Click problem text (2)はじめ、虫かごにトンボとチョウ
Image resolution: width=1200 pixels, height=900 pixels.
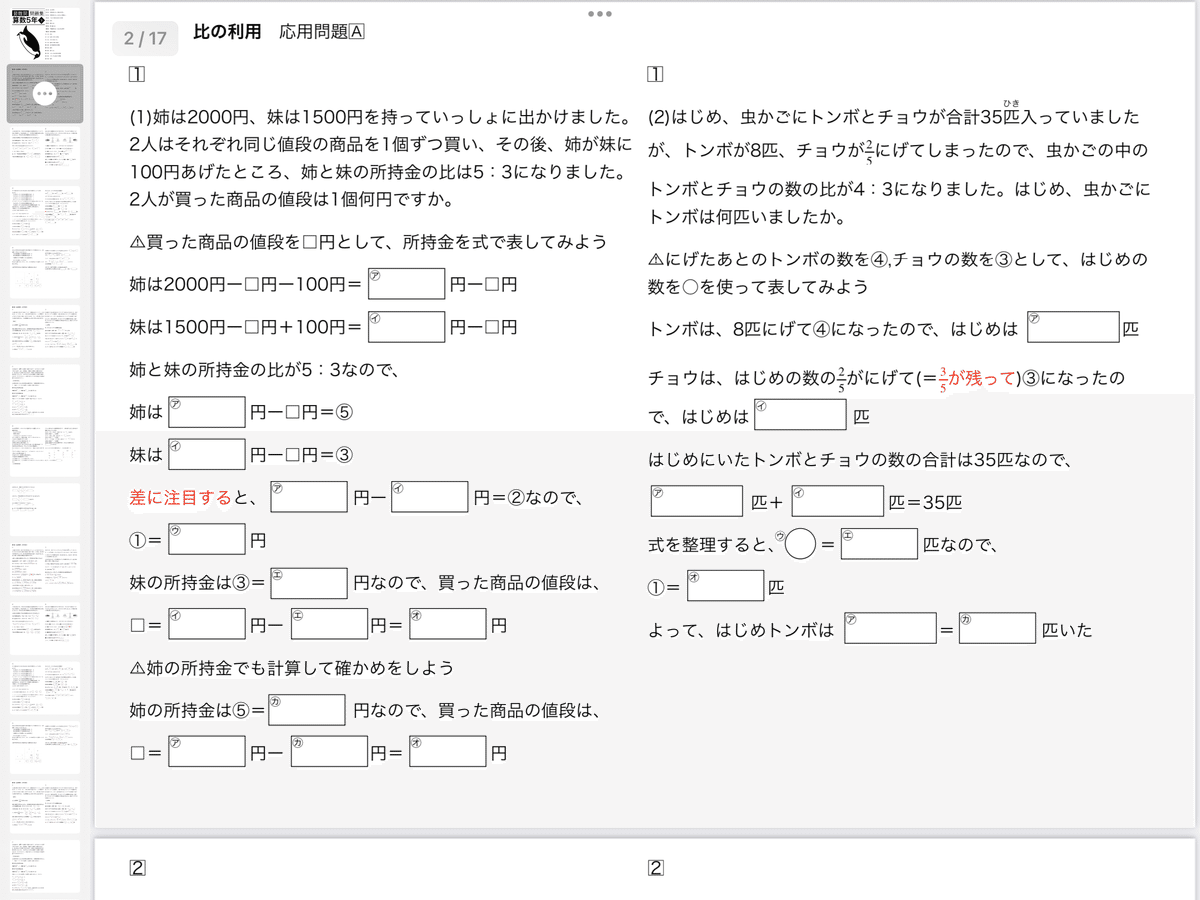tap(898, 167)
